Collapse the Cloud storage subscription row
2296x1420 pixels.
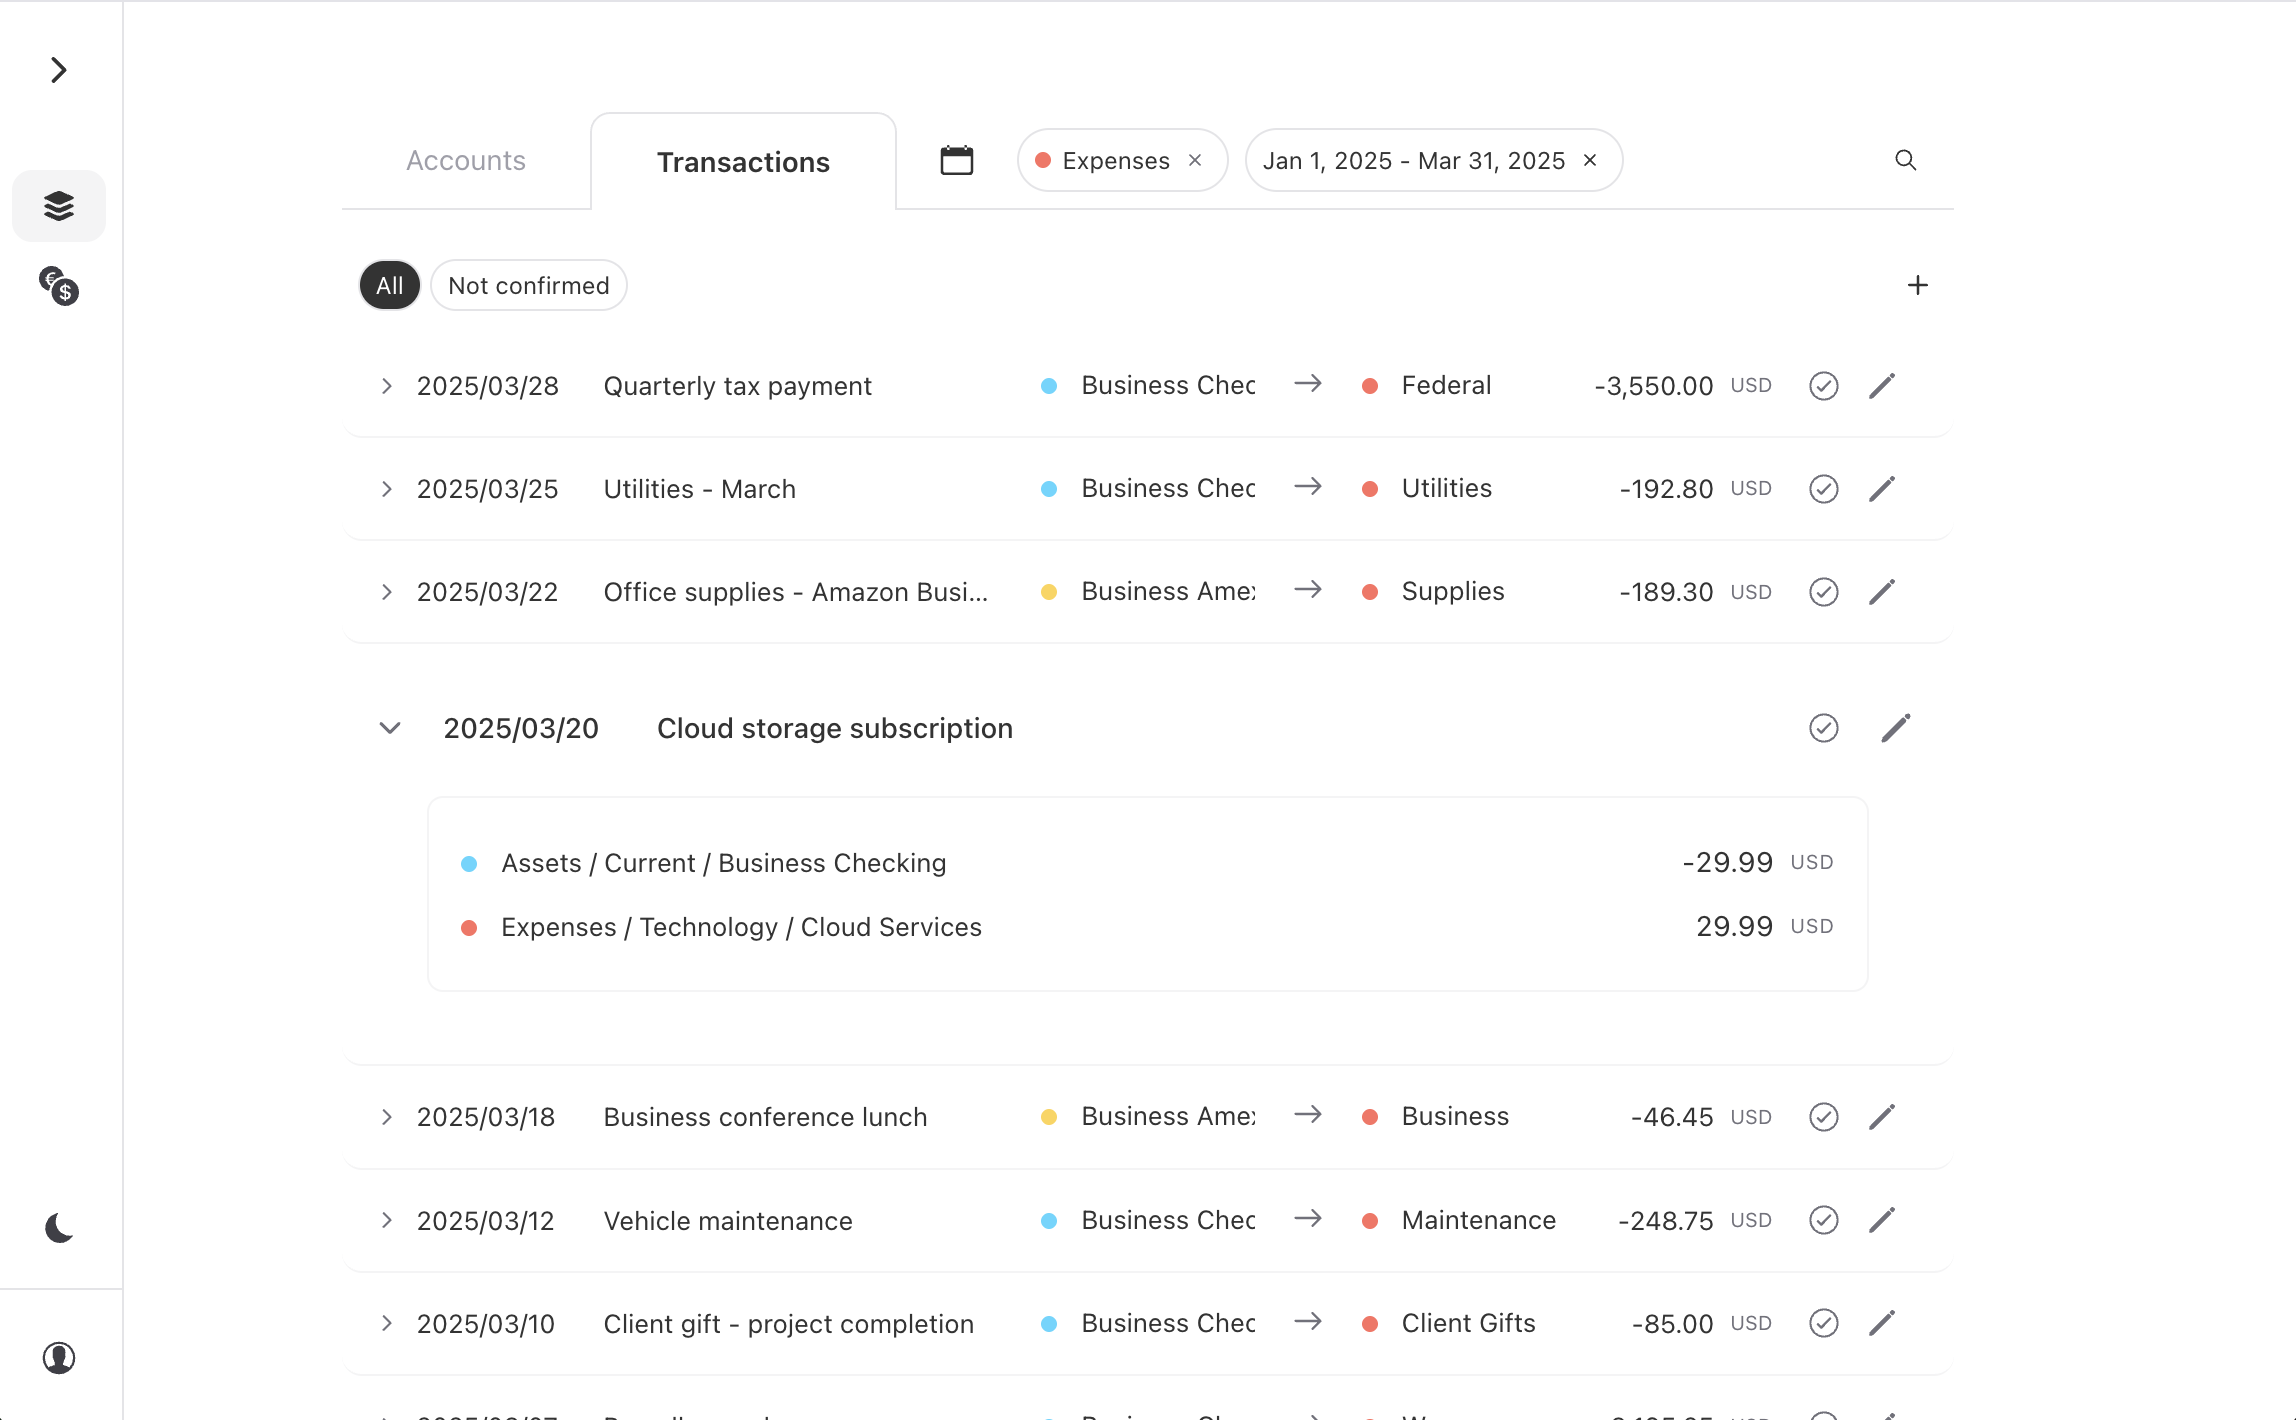[390, 728]
